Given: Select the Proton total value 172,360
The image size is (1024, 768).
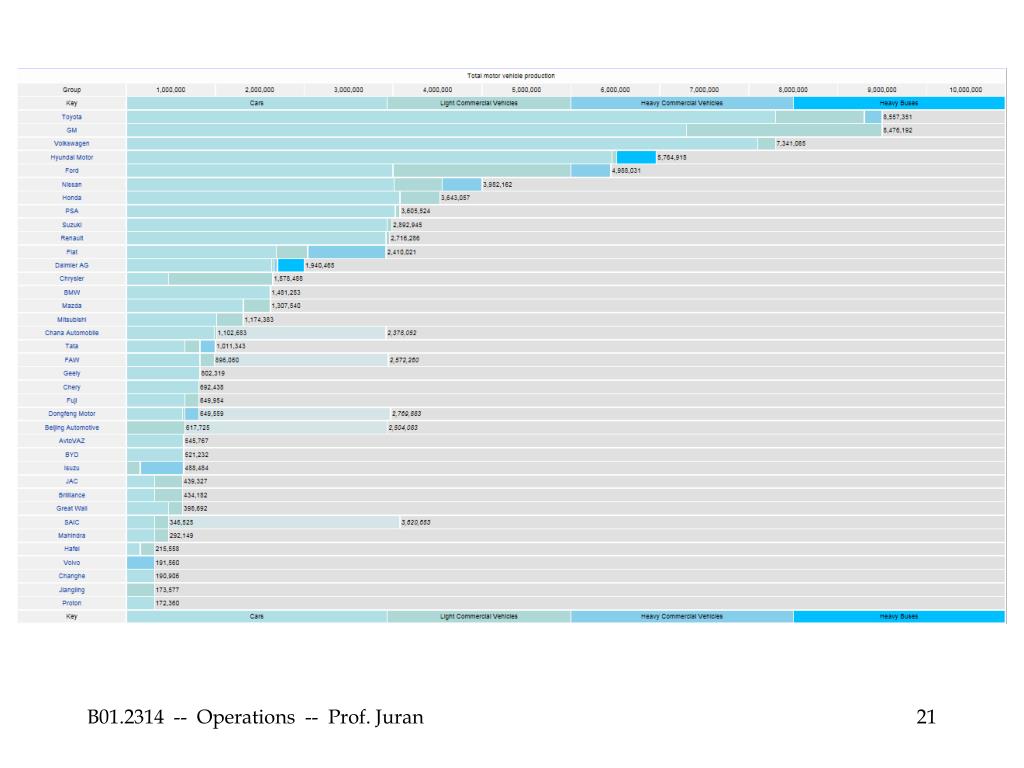Looking at the screenshot, I should (x=167, y=603).
